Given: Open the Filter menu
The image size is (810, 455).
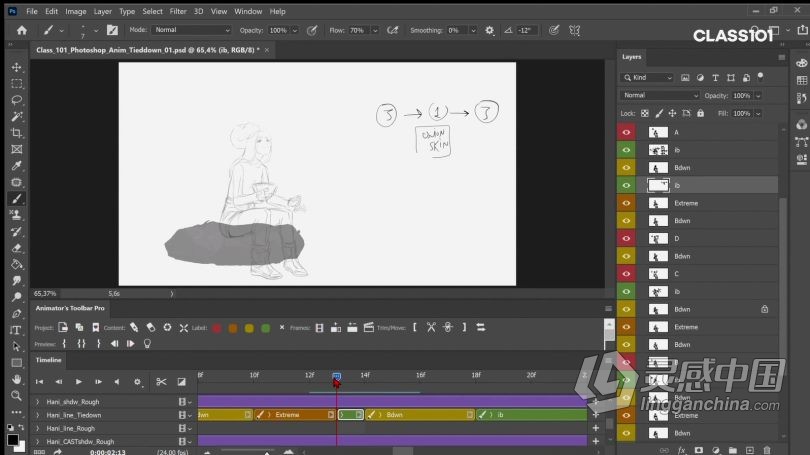Looking at the screenshot, I should click(178, 11).
